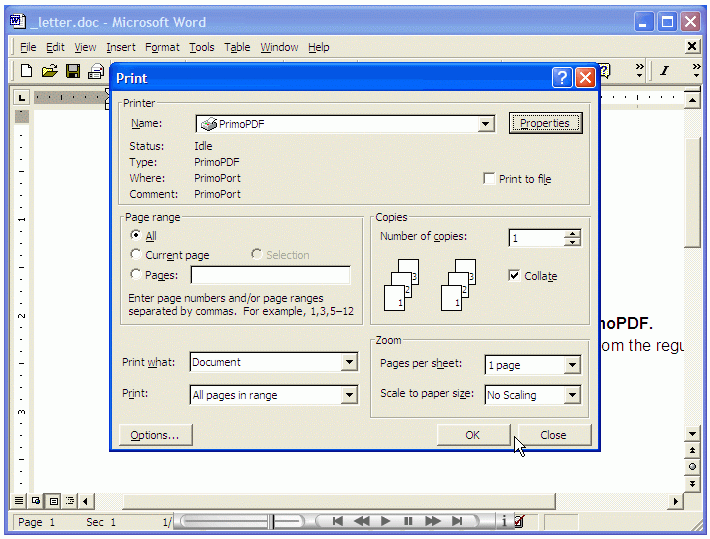The height and width of the screenshot is (539, 710).
Task: Open the File menu
Action: (28, 47)
